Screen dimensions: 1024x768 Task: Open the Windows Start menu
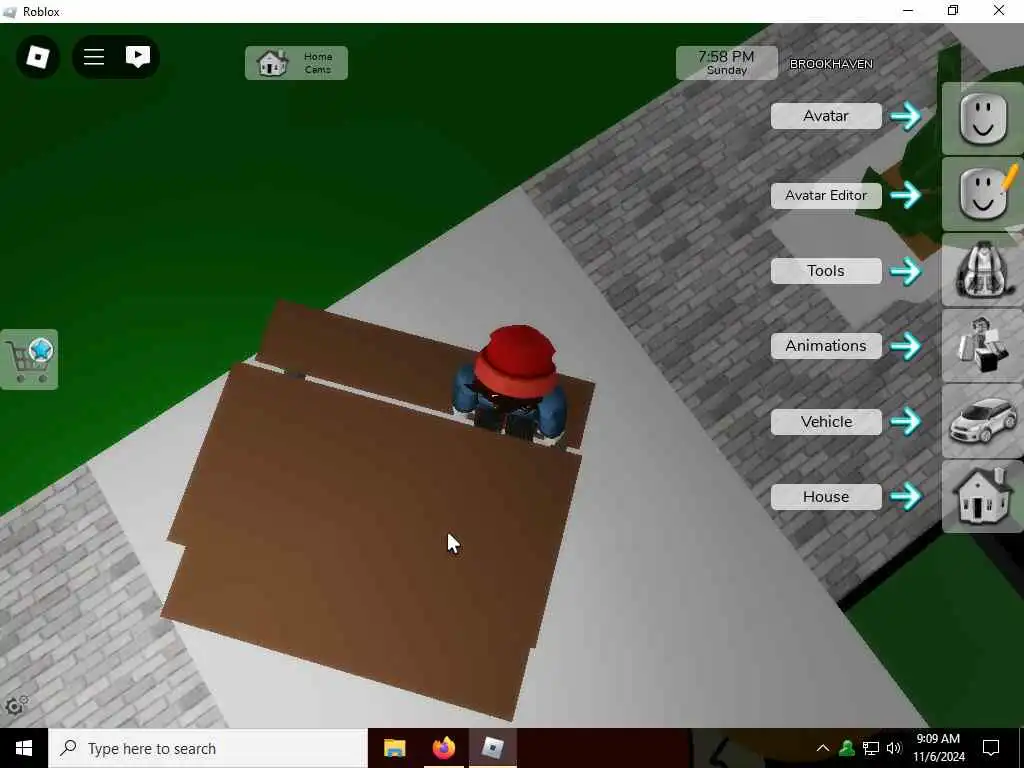click(x=24, y=748)
